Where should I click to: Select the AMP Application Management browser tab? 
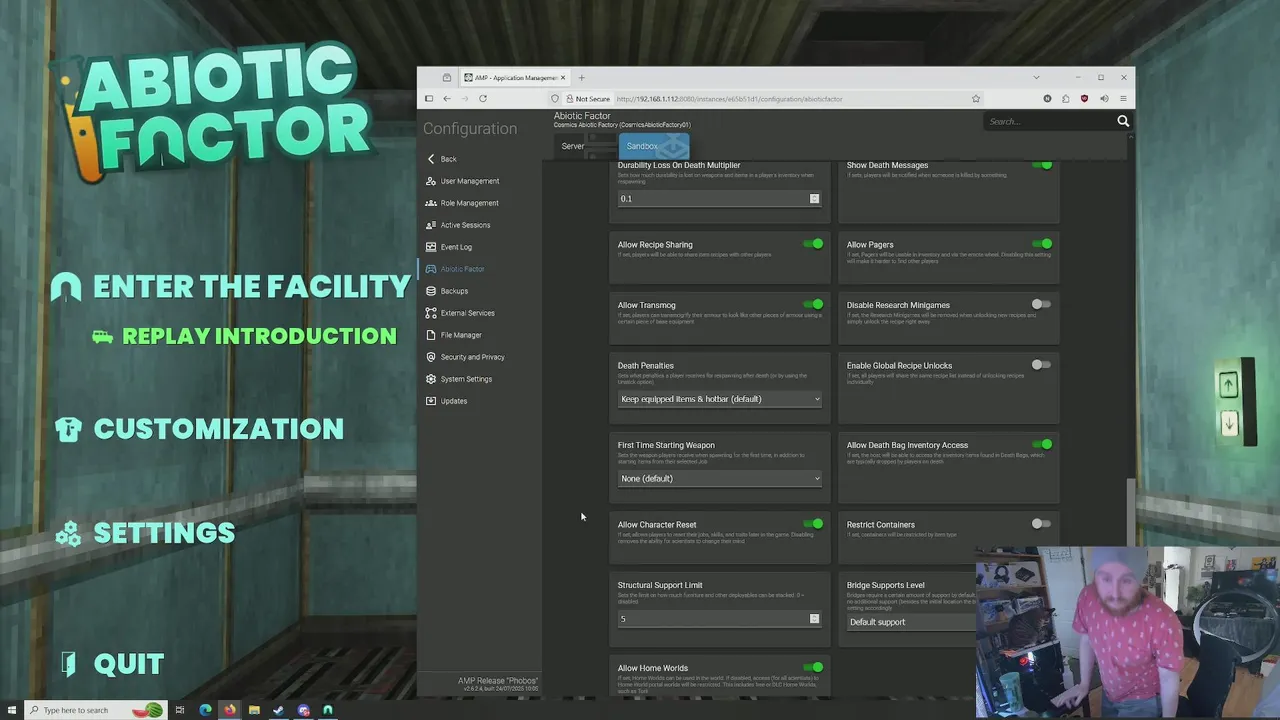[x=513, y=77]
